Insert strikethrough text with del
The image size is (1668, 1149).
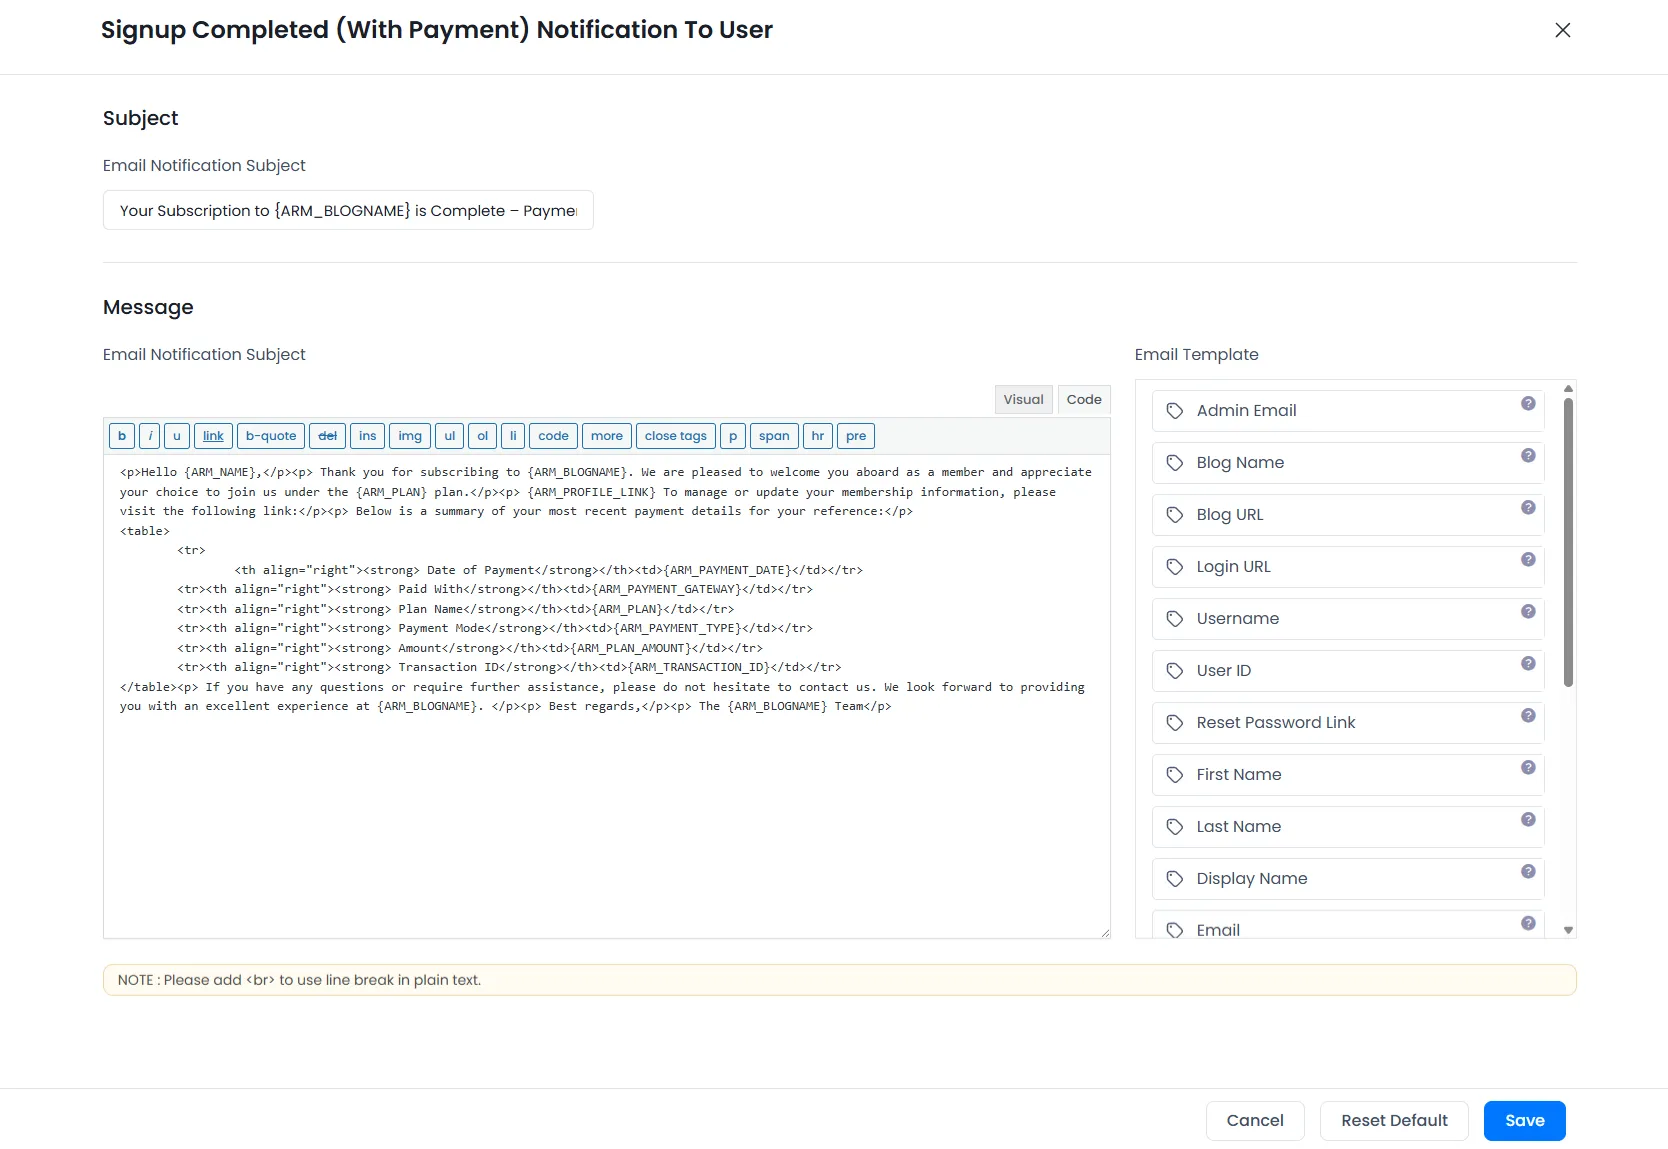(x=327, y=435)
